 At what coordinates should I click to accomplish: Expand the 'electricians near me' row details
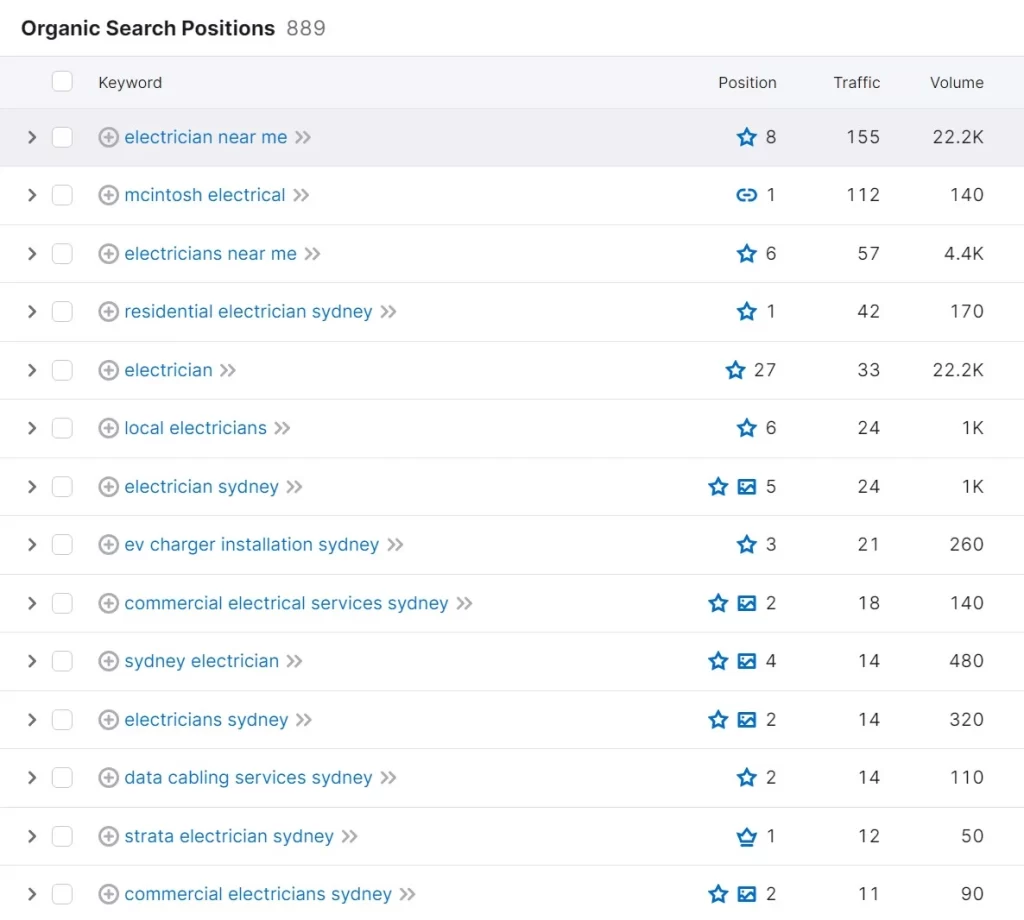pyautogui.click(x=31, y=254)
